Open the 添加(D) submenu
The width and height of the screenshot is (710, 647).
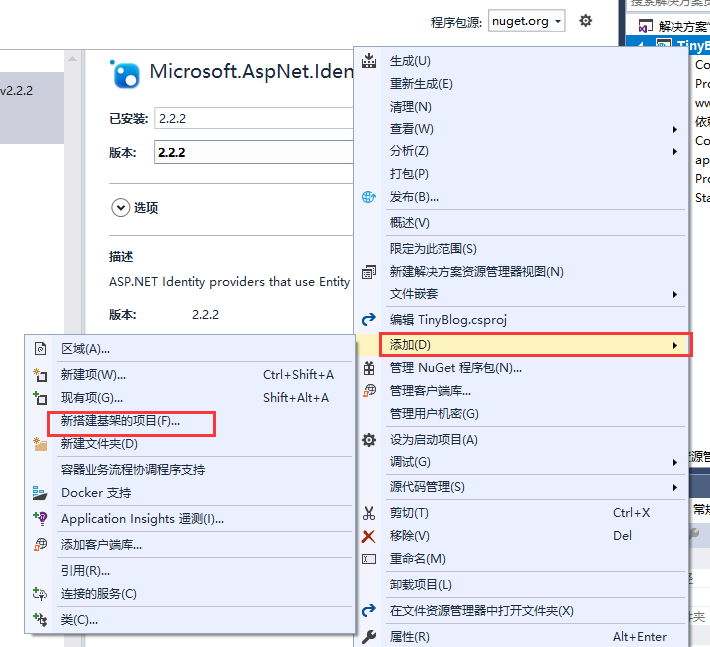(x=535, y=345)
